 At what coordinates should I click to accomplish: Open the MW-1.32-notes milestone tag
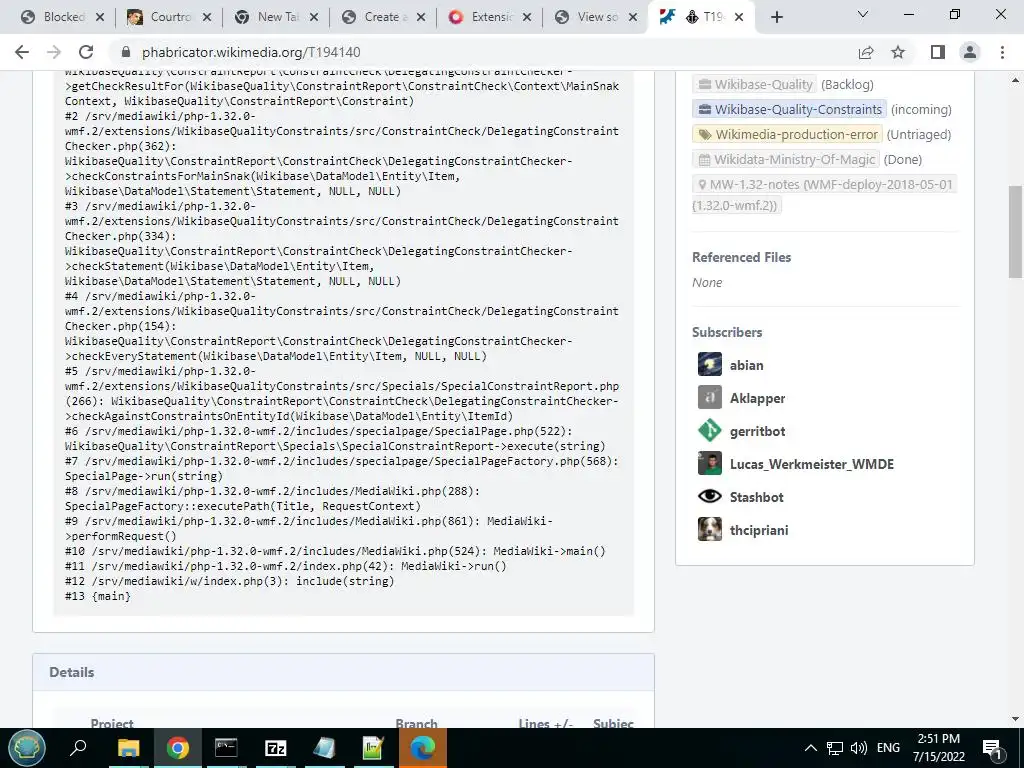pos(824,195)
